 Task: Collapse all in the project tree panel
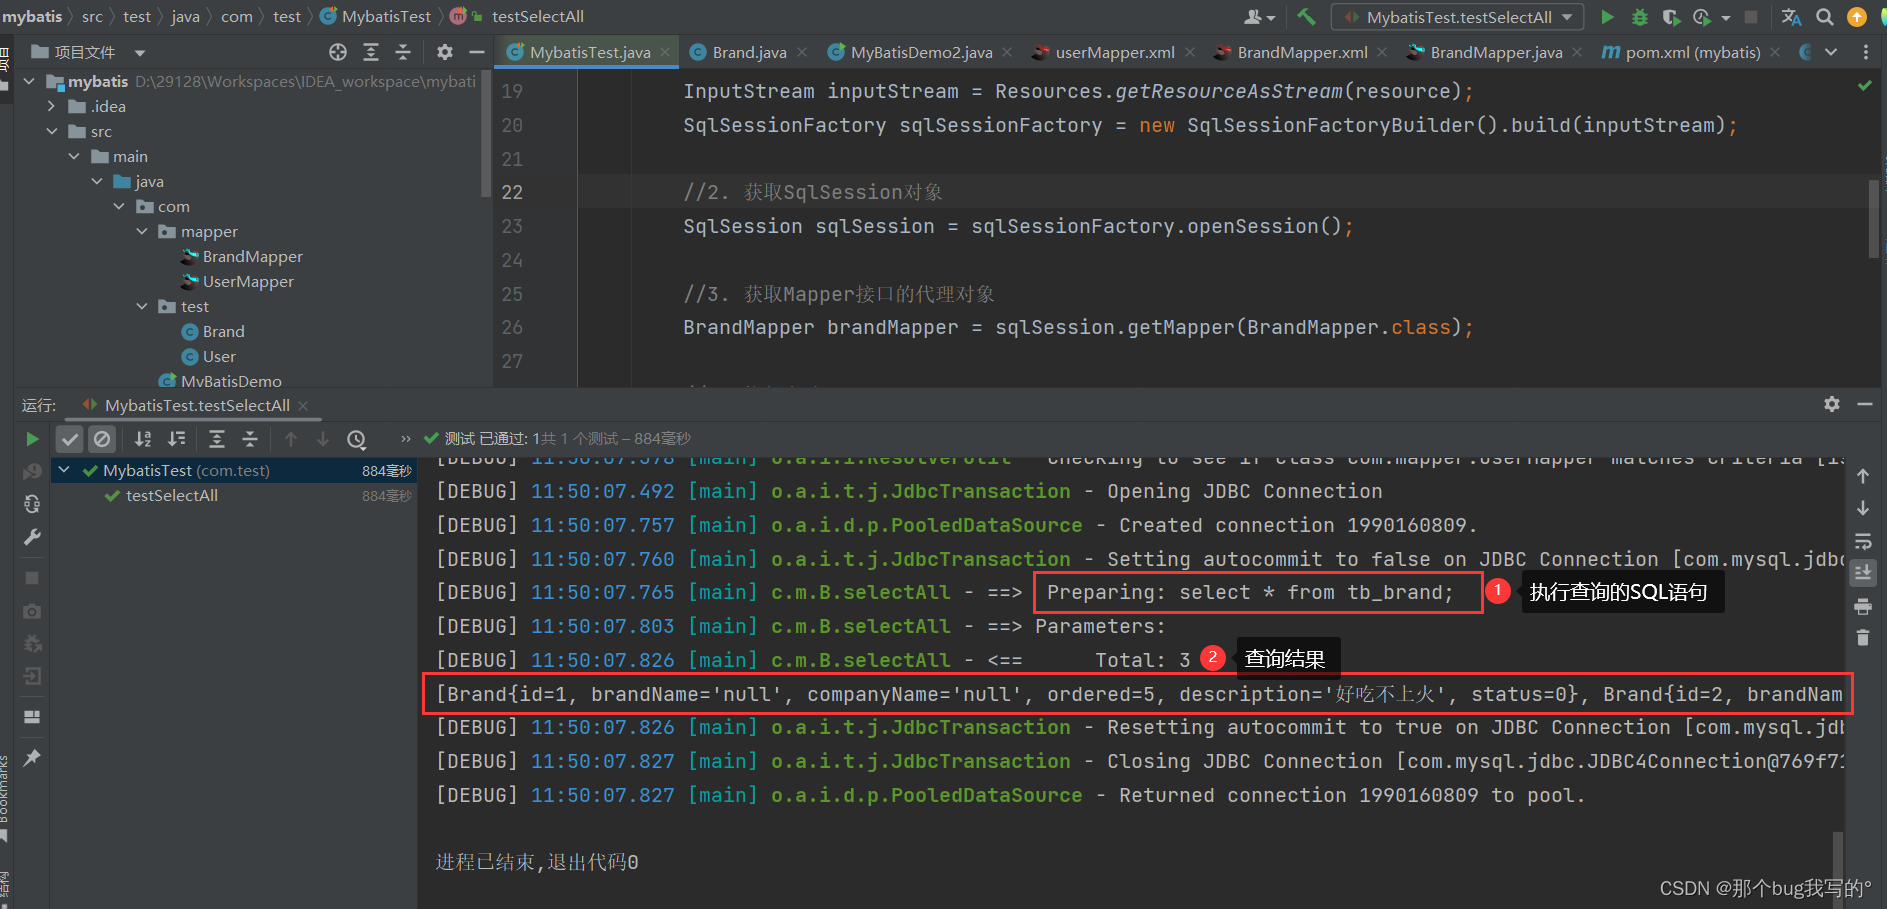pos(403,52)
